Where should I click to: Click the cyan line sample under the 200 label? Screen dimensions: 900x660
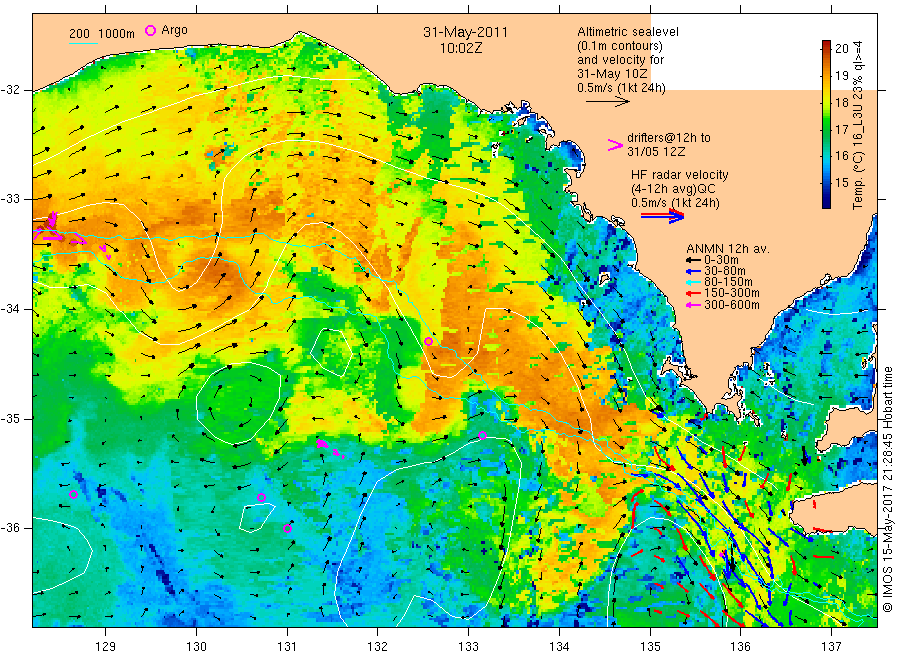83,42
